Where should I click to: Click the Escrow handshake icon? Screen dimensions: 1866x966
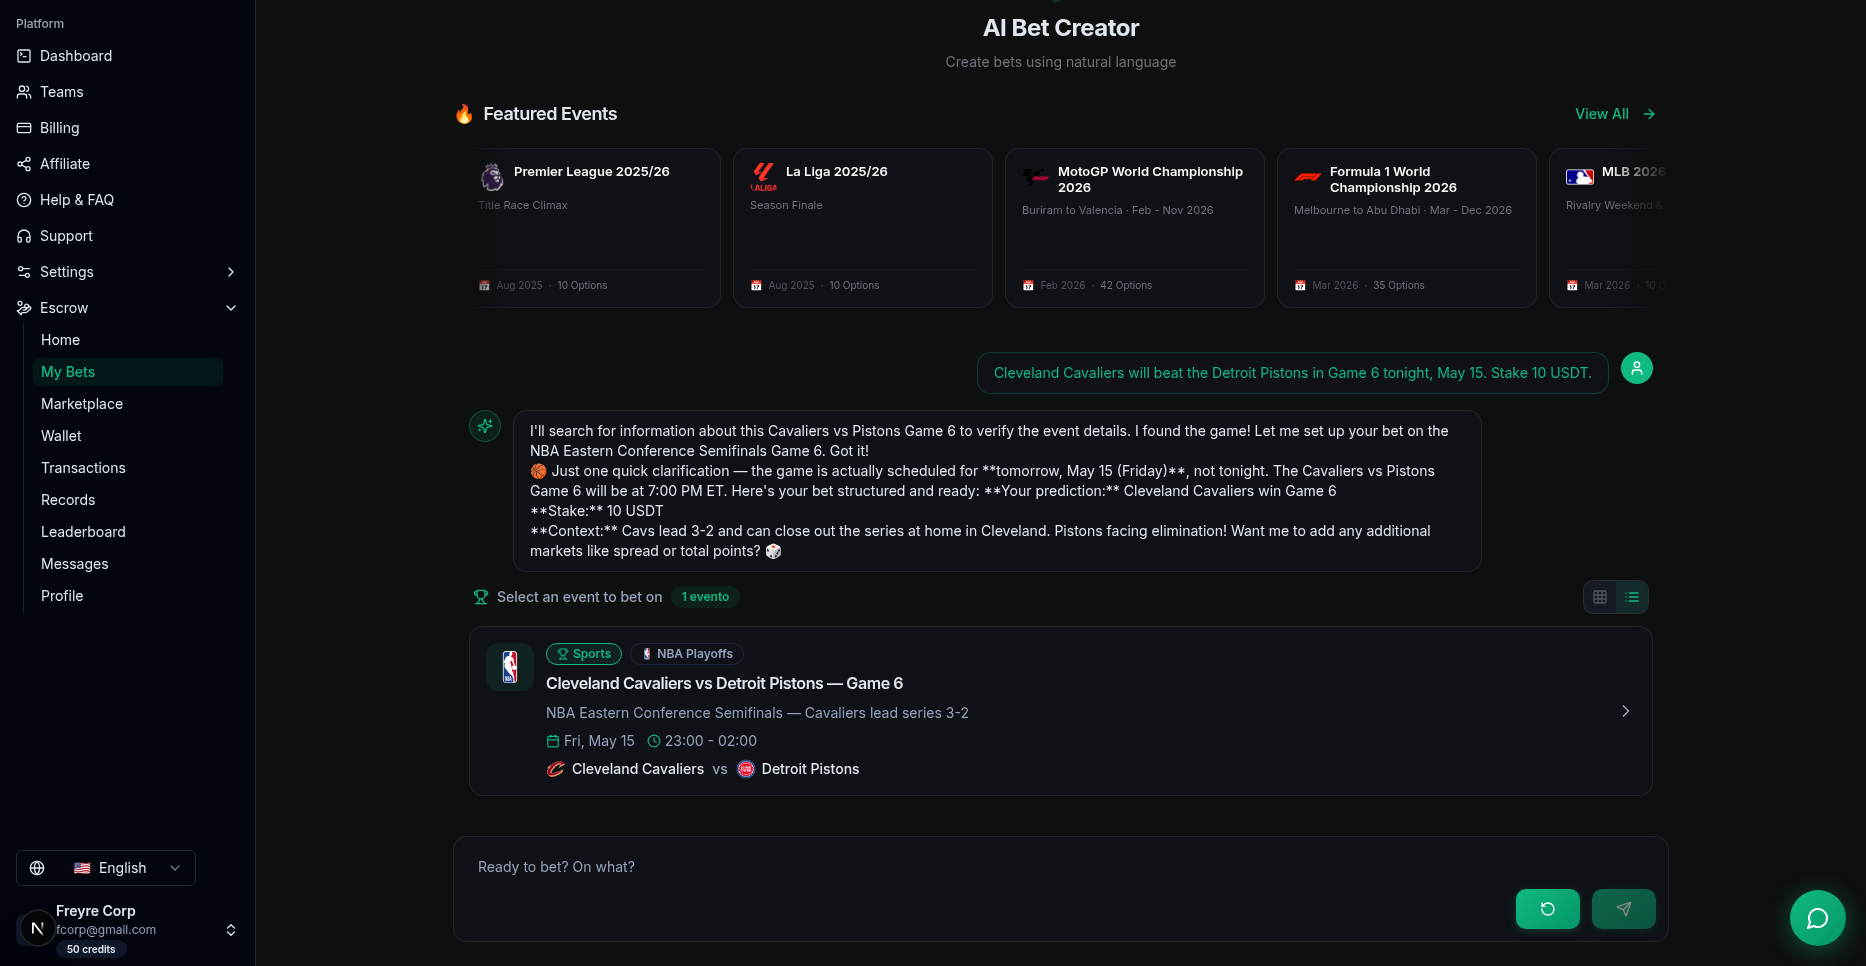coord(24,308)
